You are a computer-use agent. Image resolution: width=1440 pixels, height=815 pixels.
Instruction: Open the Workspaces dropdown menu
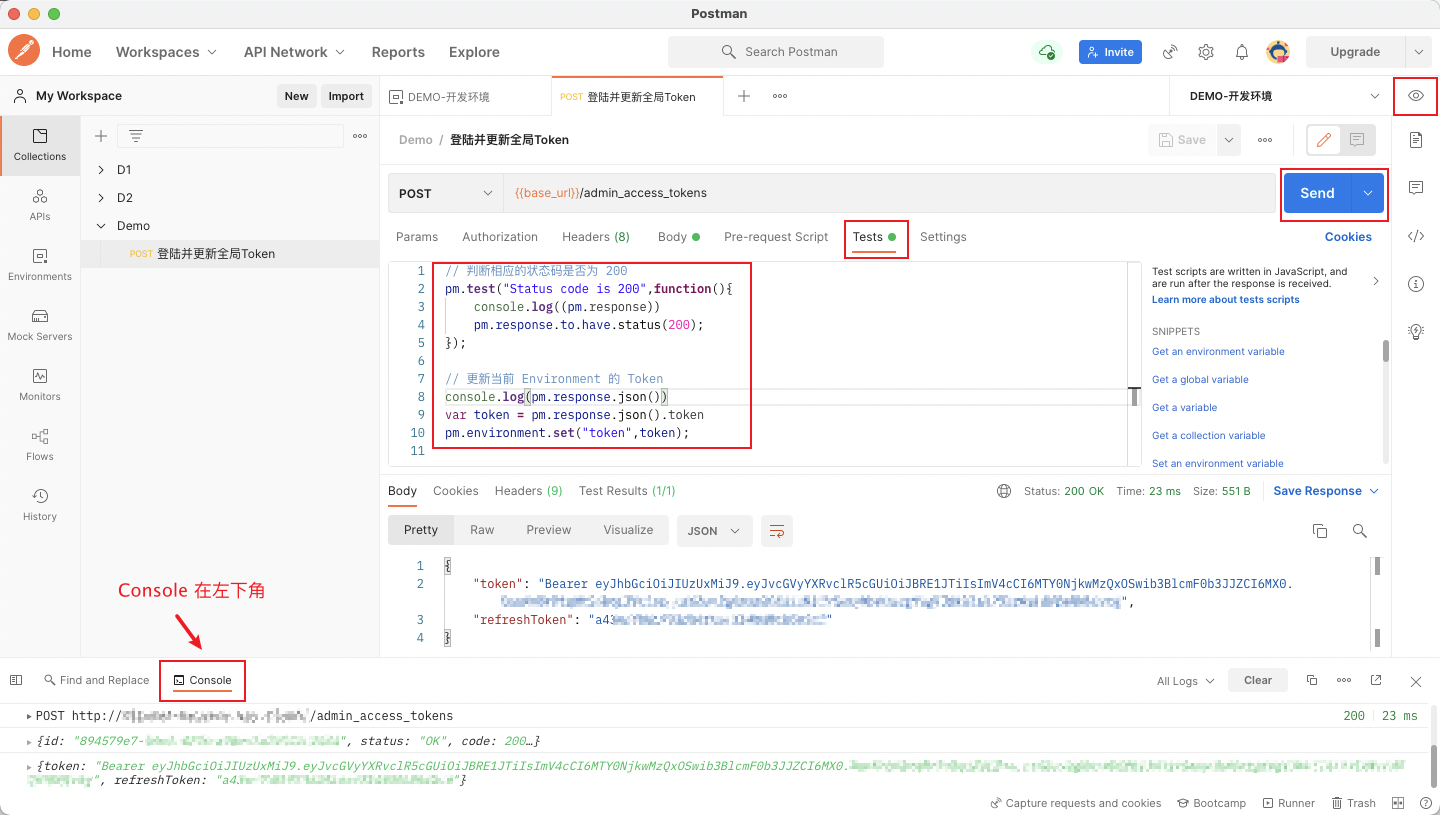(x=166, y=52)
